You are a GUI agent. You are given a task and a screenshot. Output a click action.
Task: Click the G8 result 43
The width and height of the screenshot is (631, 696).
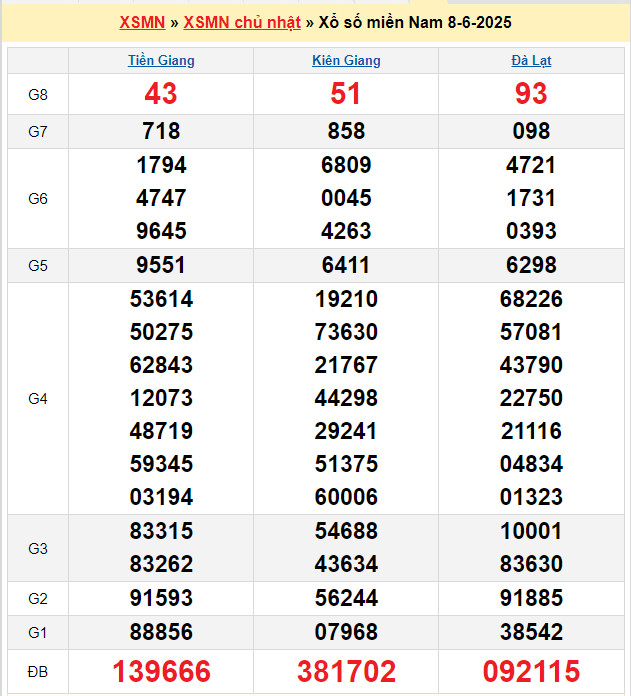coord(161,94)
